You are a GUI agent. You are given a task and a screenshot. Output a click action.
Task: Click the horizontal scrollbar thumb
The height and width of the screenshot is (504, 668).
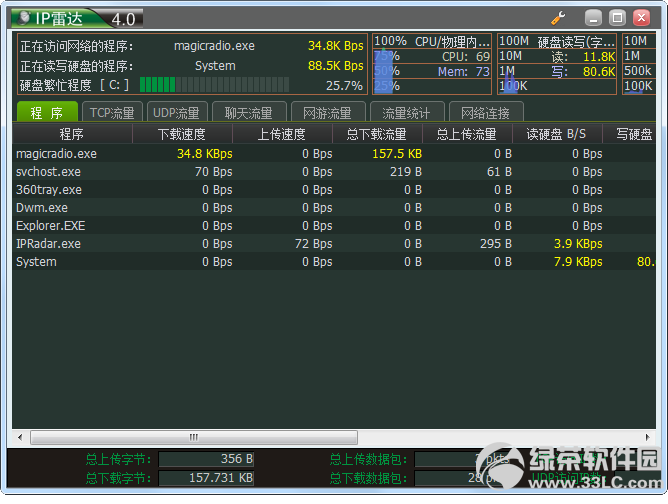click(194, 437)
